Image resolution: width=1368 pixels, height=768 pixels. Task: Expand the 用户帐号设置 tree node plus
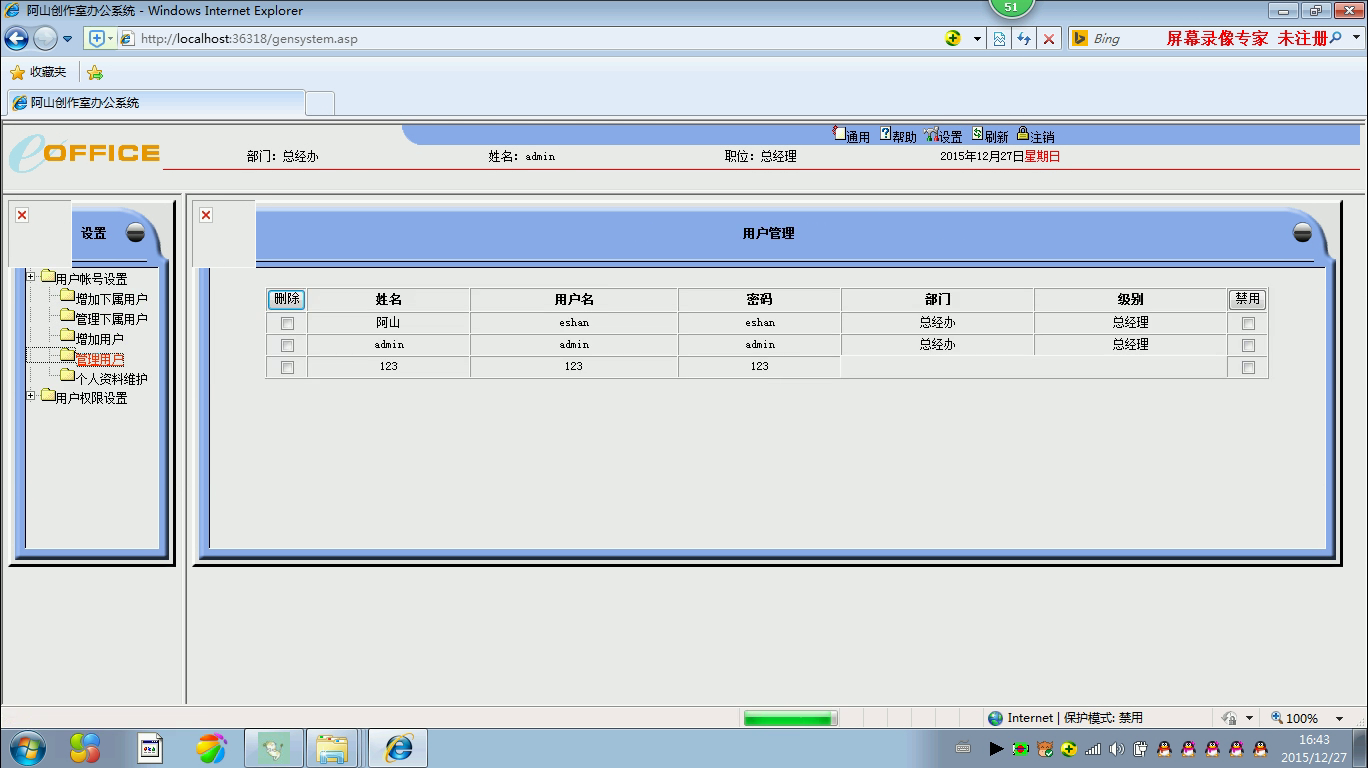pyautogui.click(x=31, y=276)
